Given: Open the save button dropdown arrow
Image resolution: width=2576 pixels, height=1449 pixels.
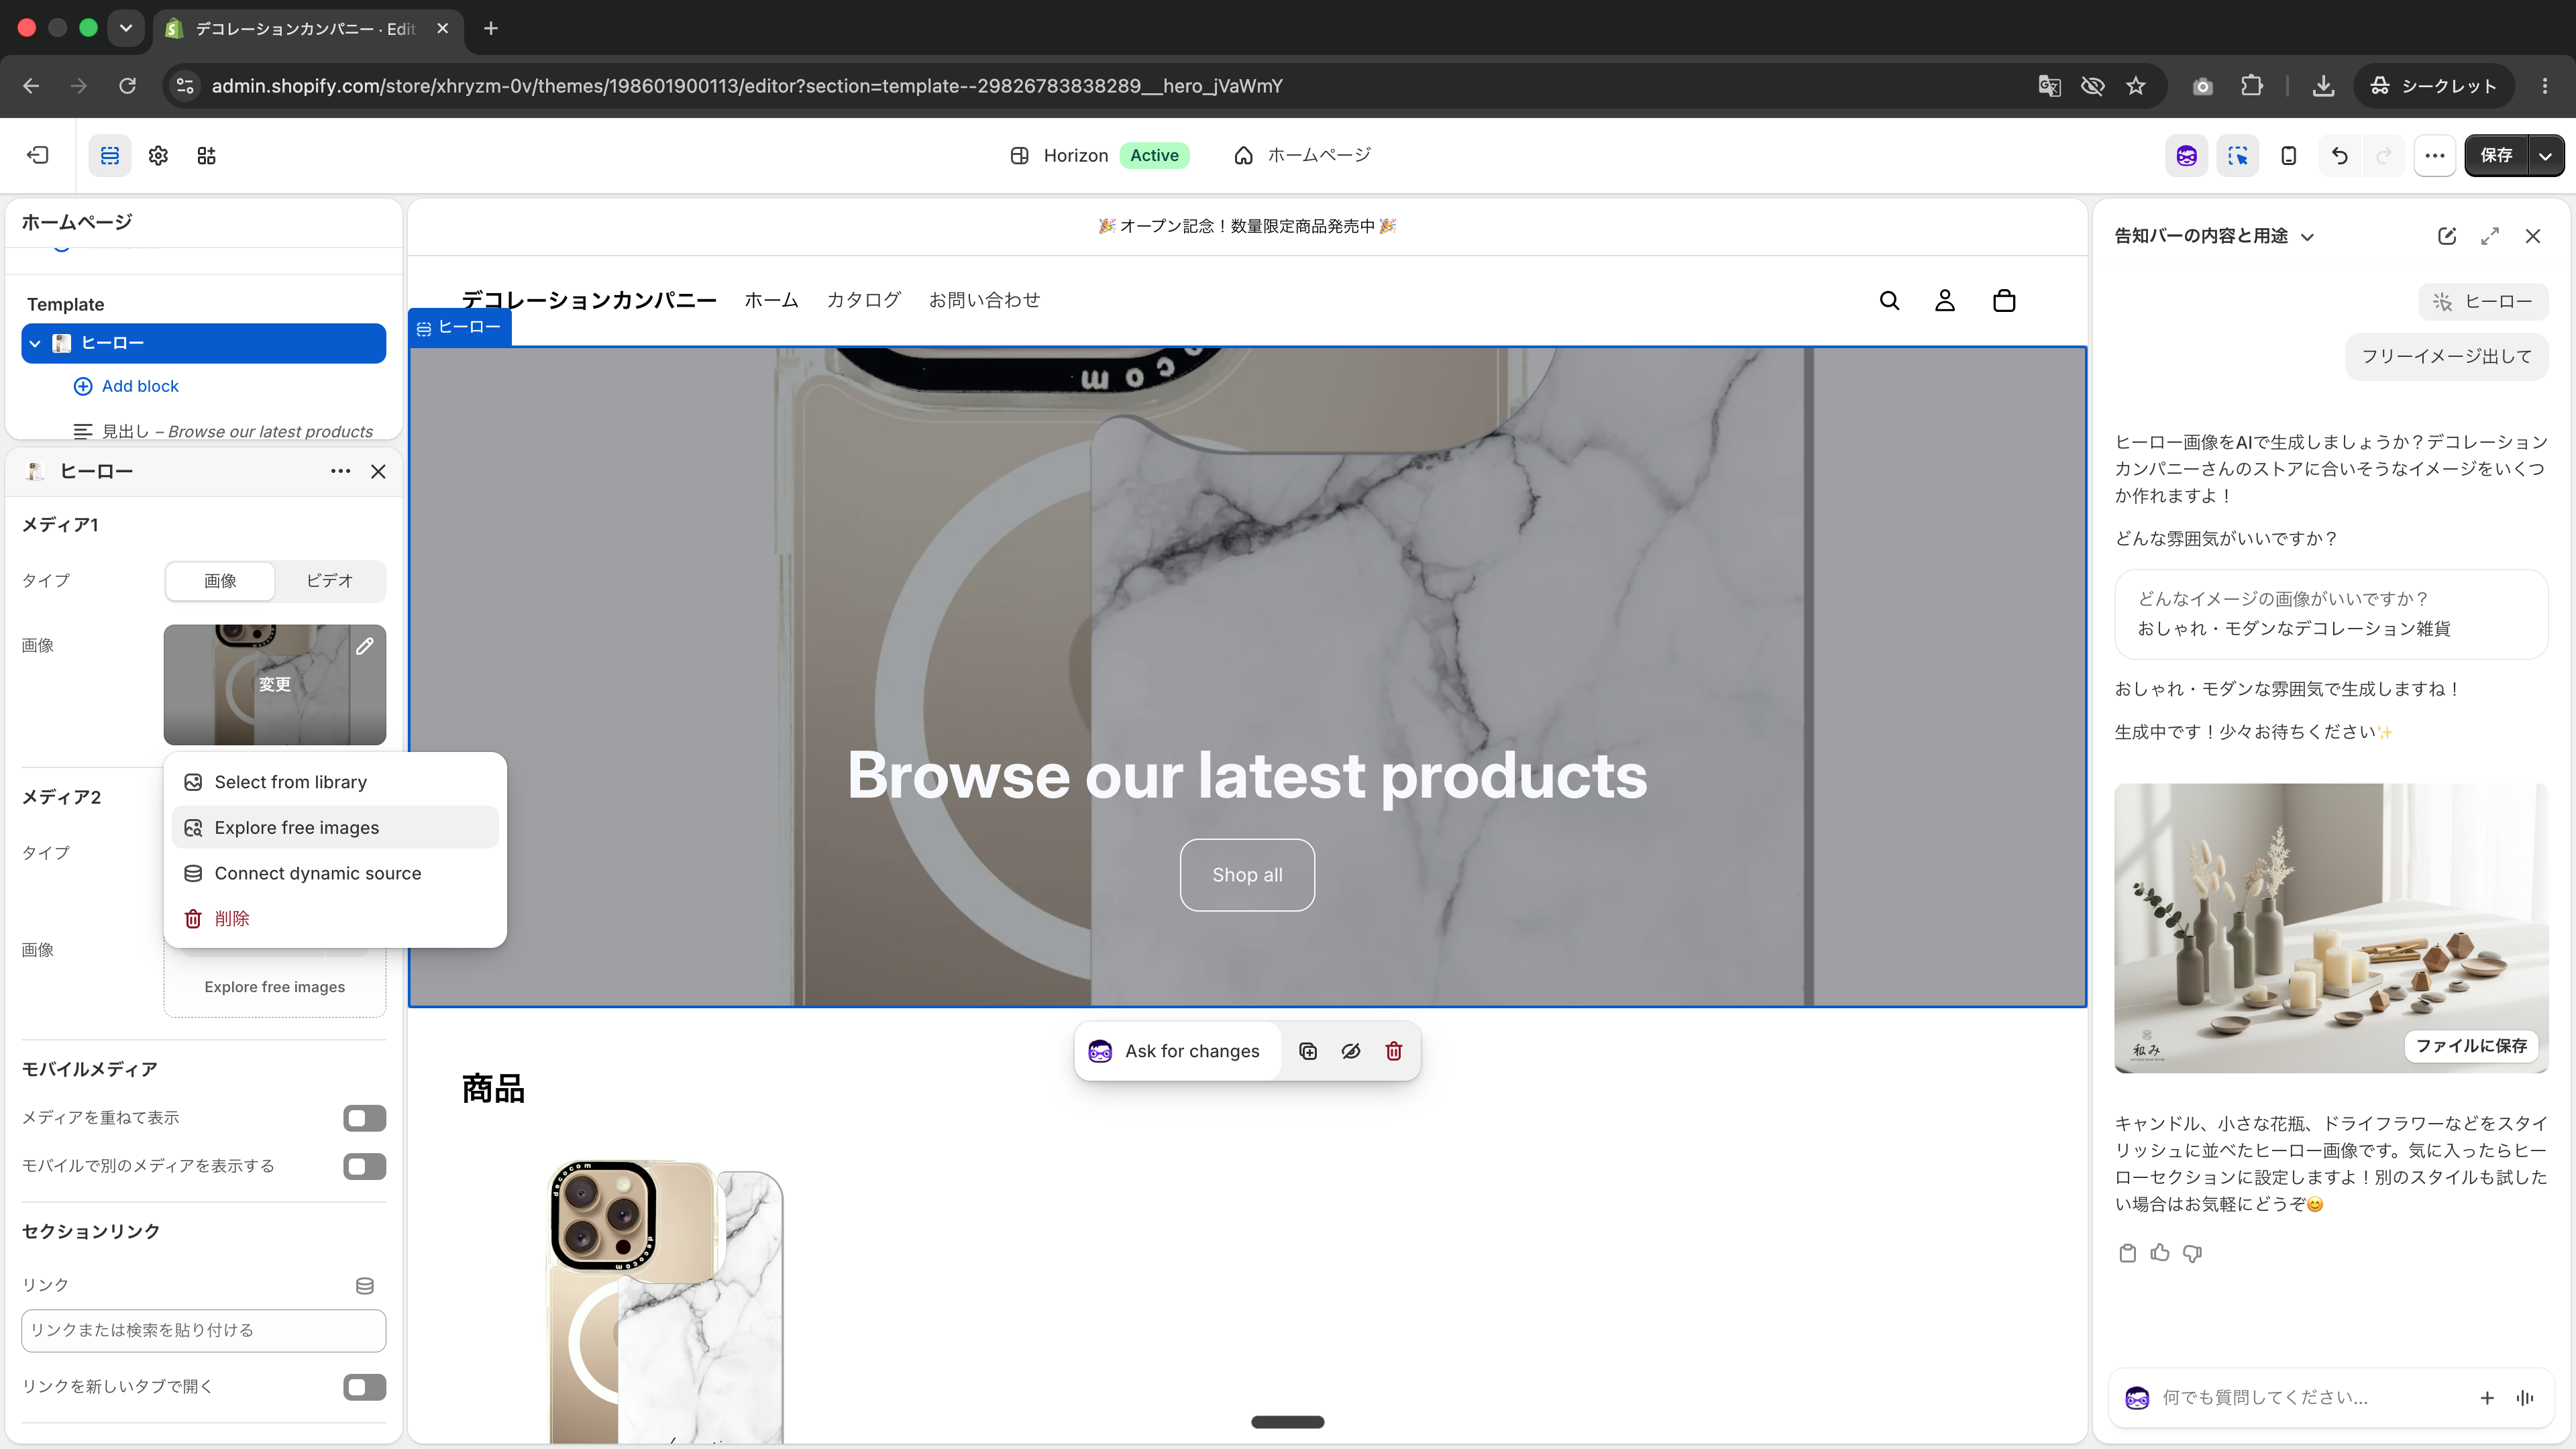Looking at the screenshot, I should 2546,155.
